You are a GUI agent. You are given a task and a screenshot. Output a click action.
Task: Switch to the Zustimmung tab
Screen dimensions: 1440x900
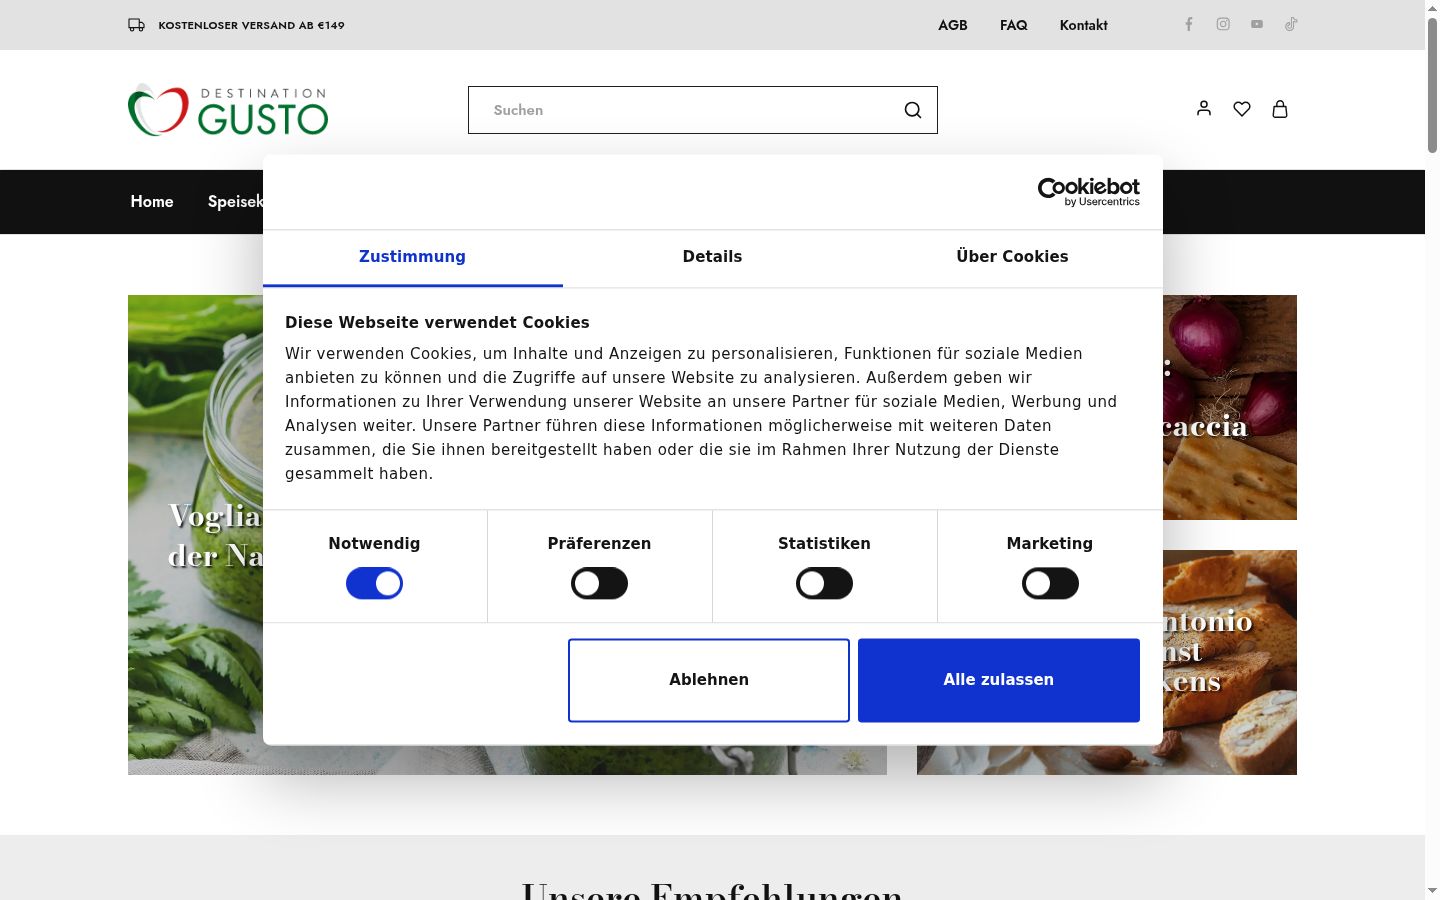413,257
